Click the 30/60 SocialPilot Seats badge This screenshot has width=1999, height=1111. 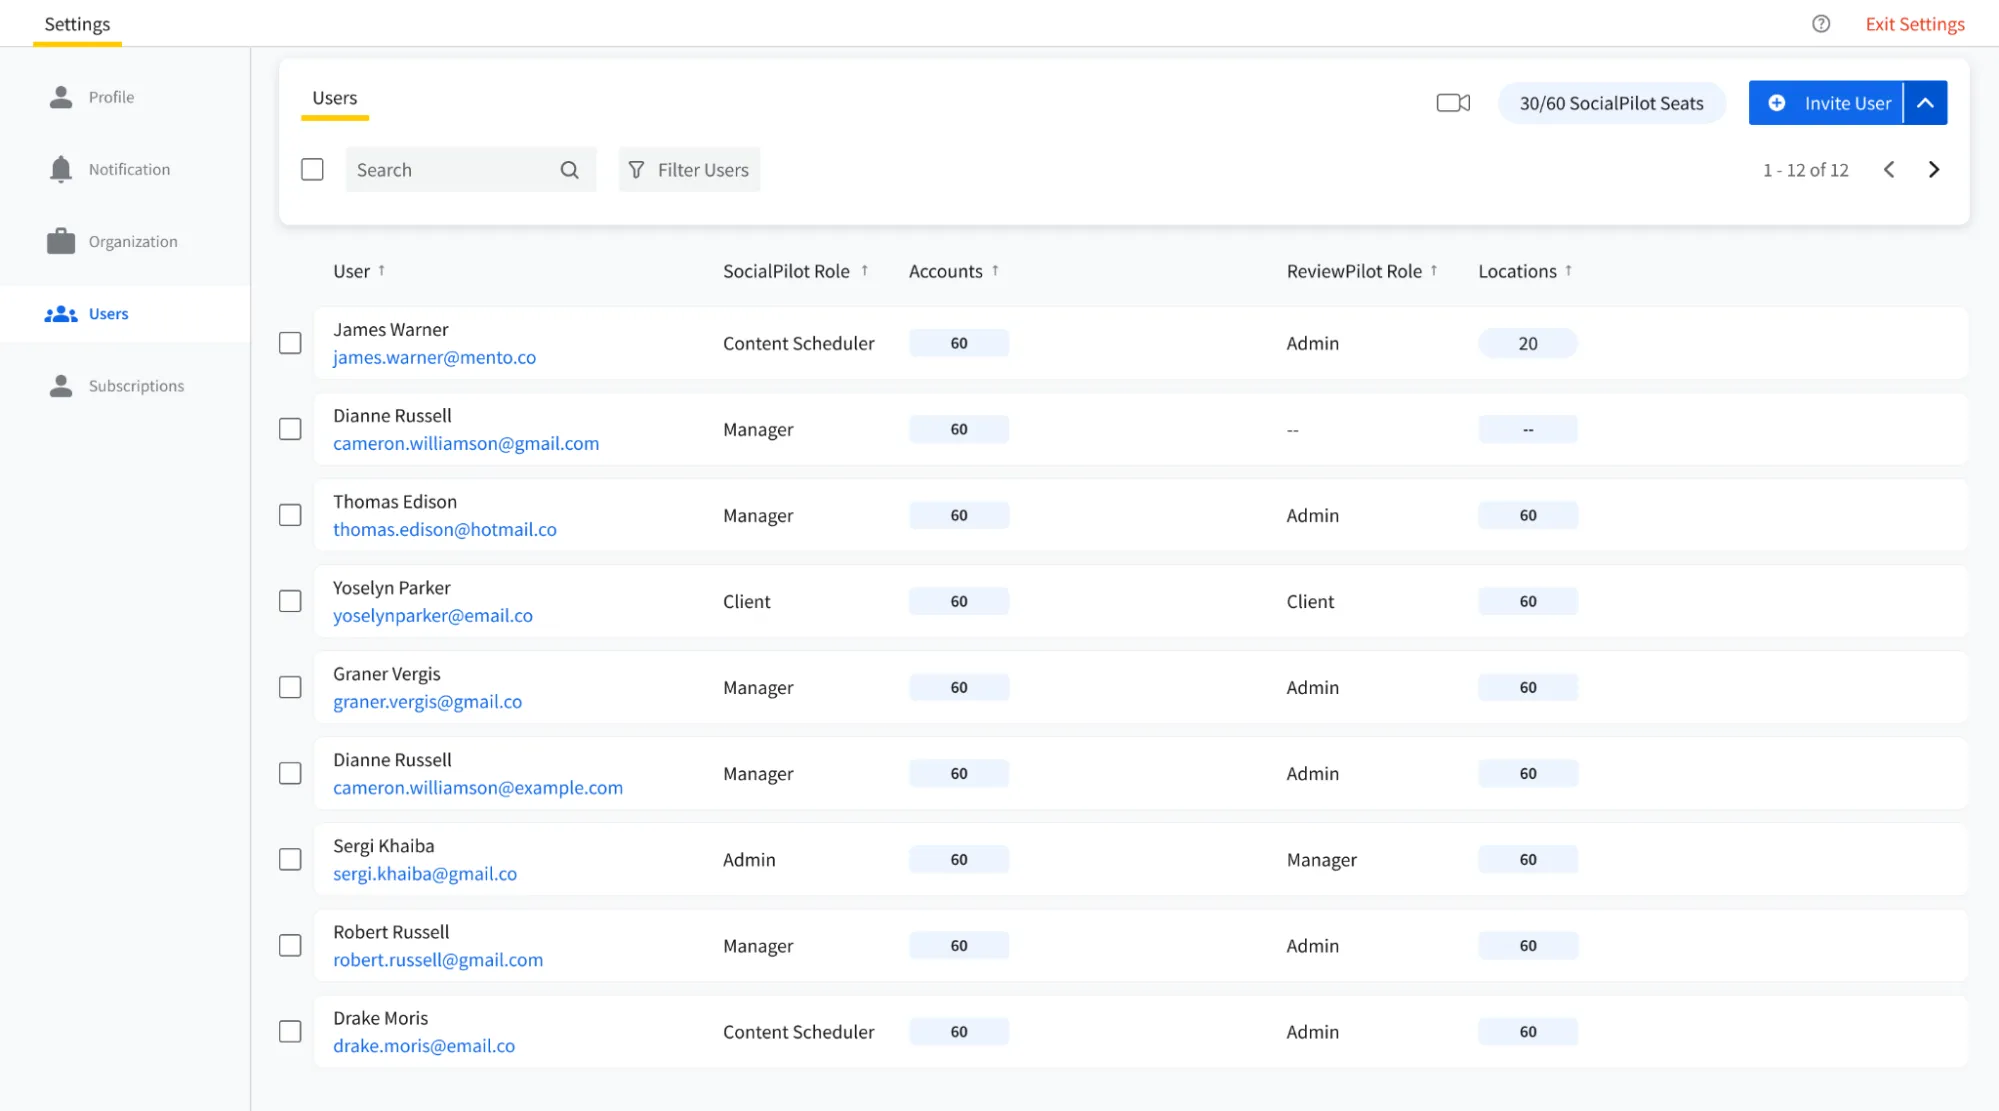(1611, 103)
